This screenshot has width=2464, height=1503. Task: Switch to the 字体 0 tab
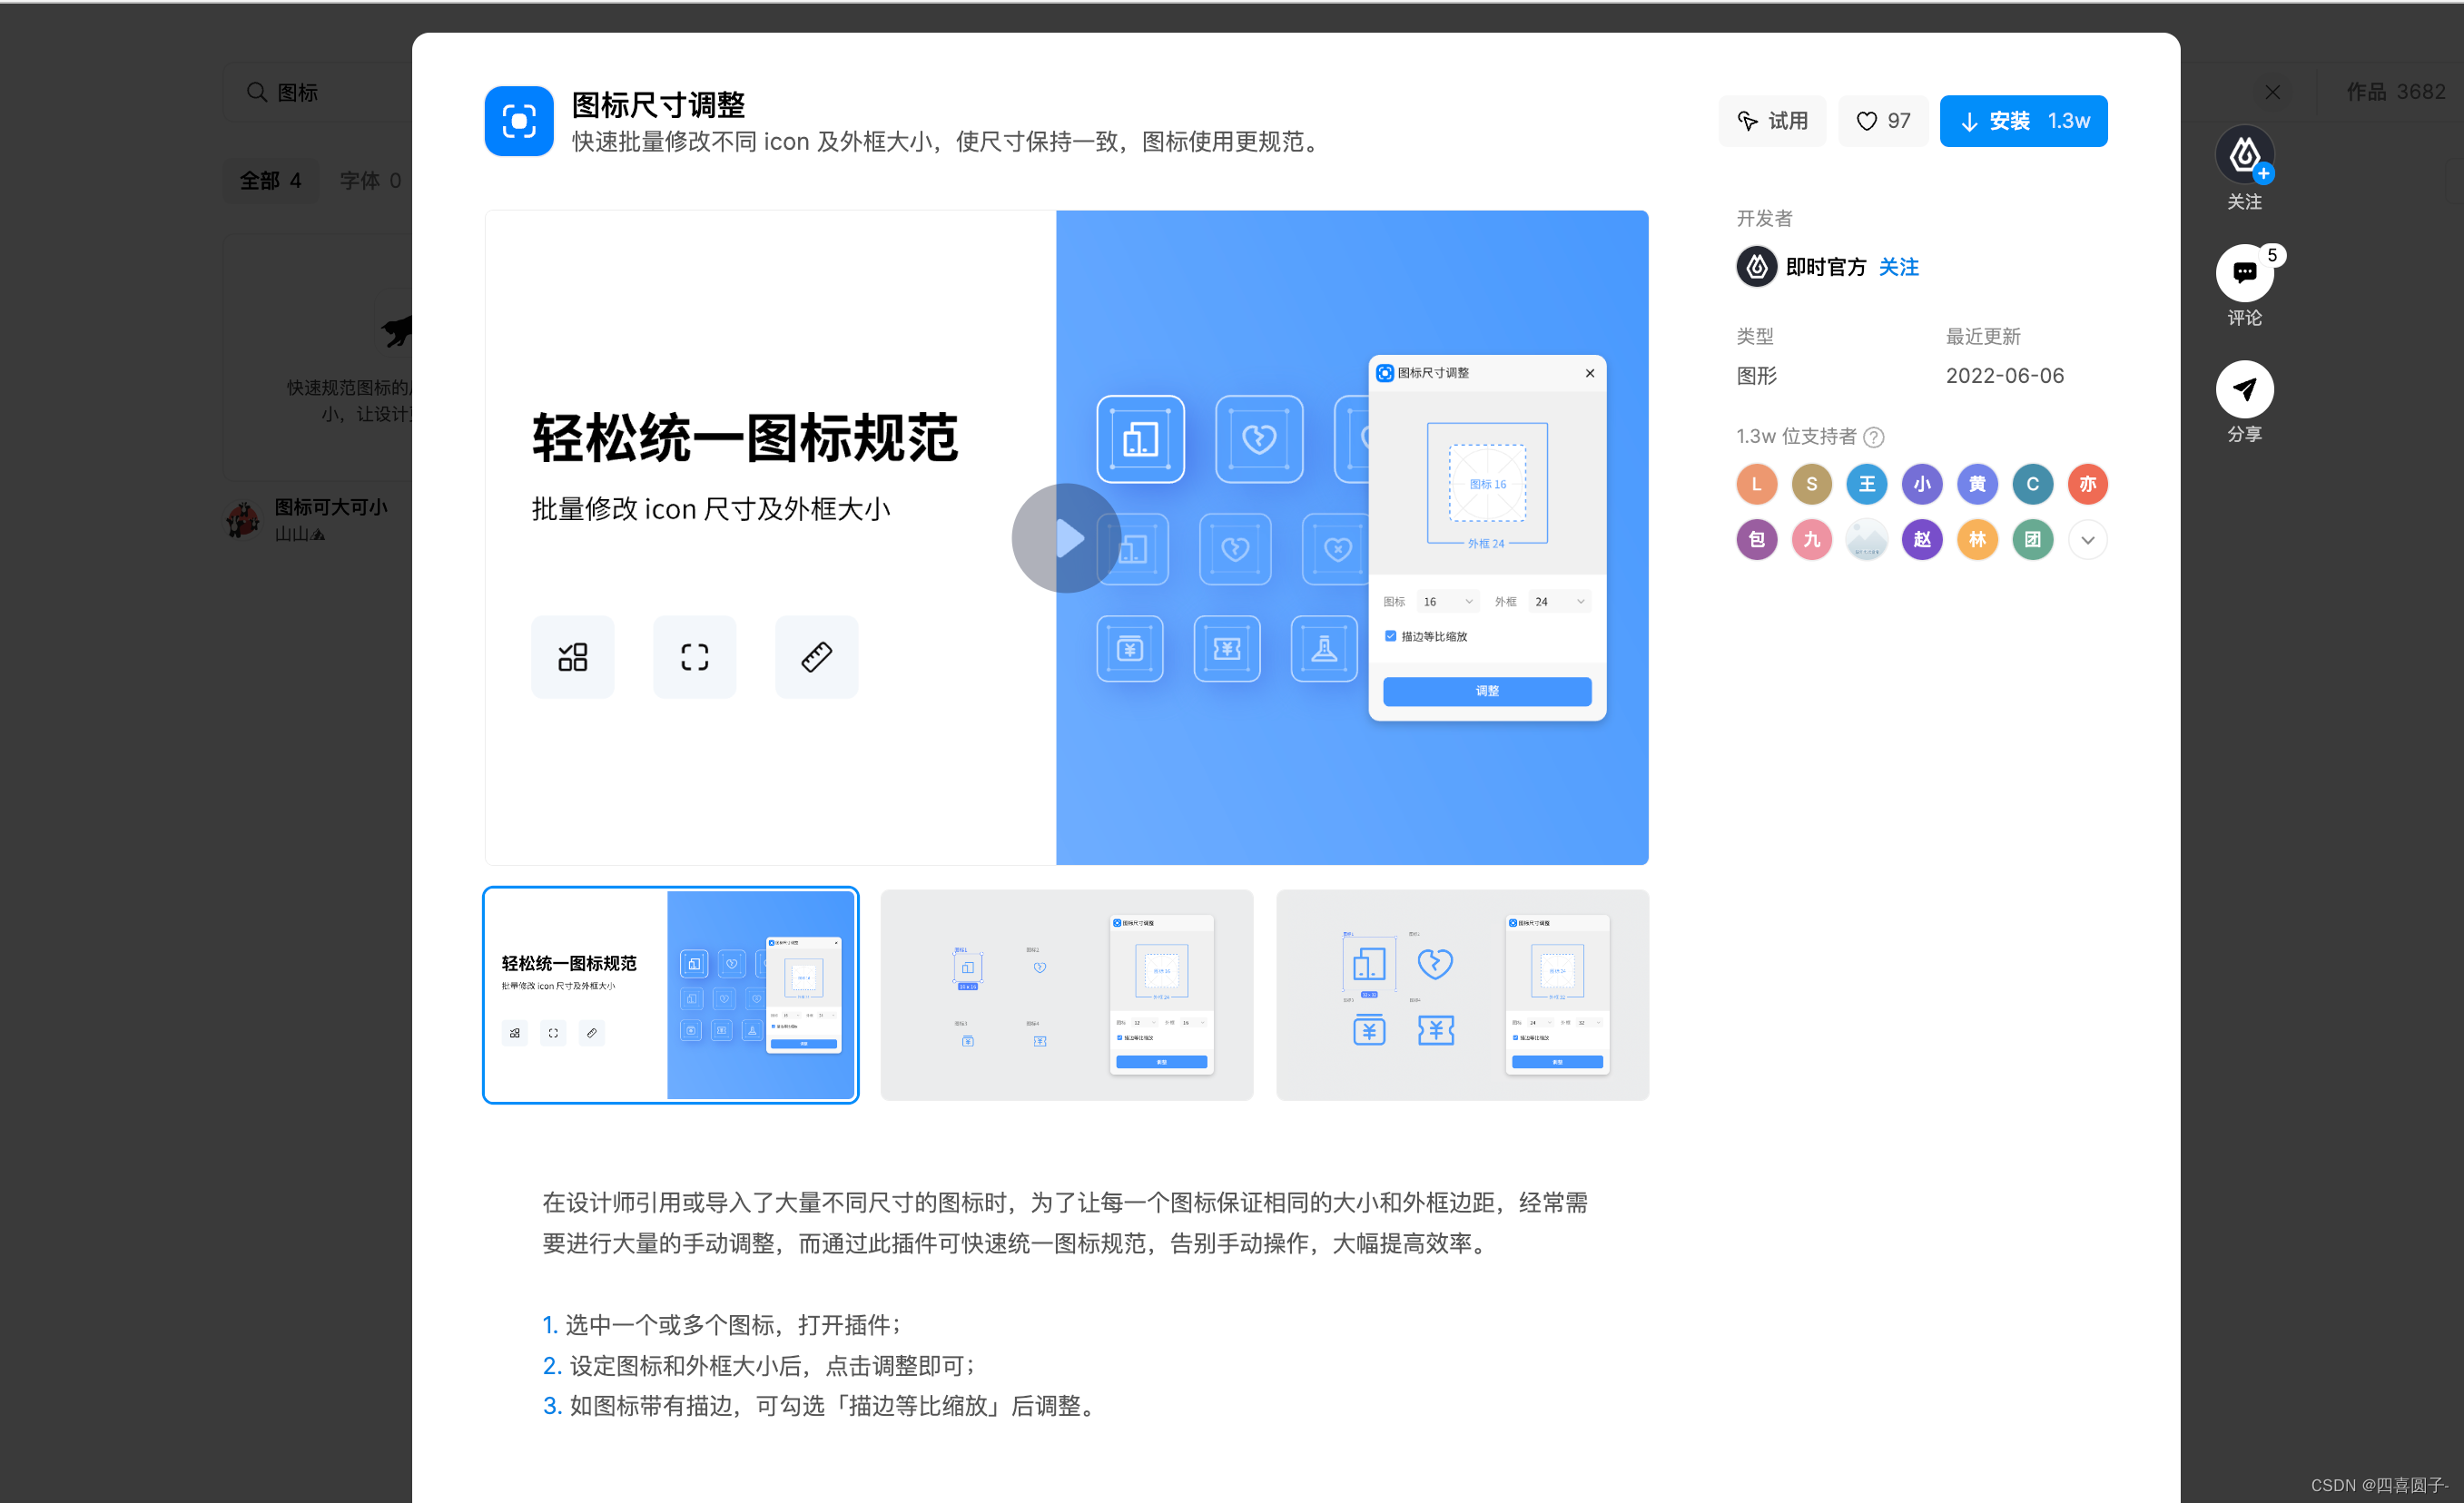370,181
